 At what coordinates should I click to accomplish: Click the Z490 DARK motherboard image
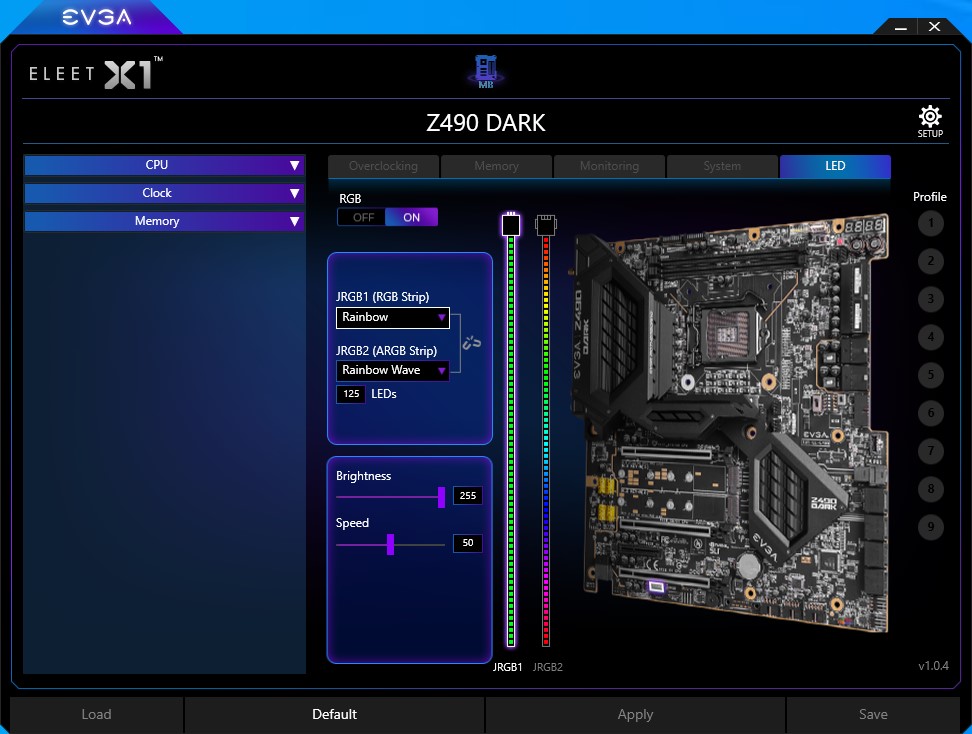click(730, 423)
